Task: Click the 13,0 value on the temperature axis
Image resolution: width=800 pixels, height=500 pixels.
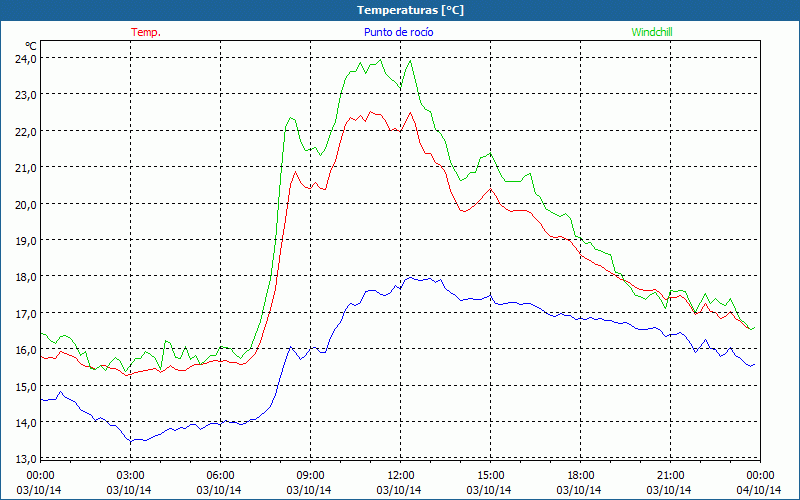Action: tap(26, 459)
